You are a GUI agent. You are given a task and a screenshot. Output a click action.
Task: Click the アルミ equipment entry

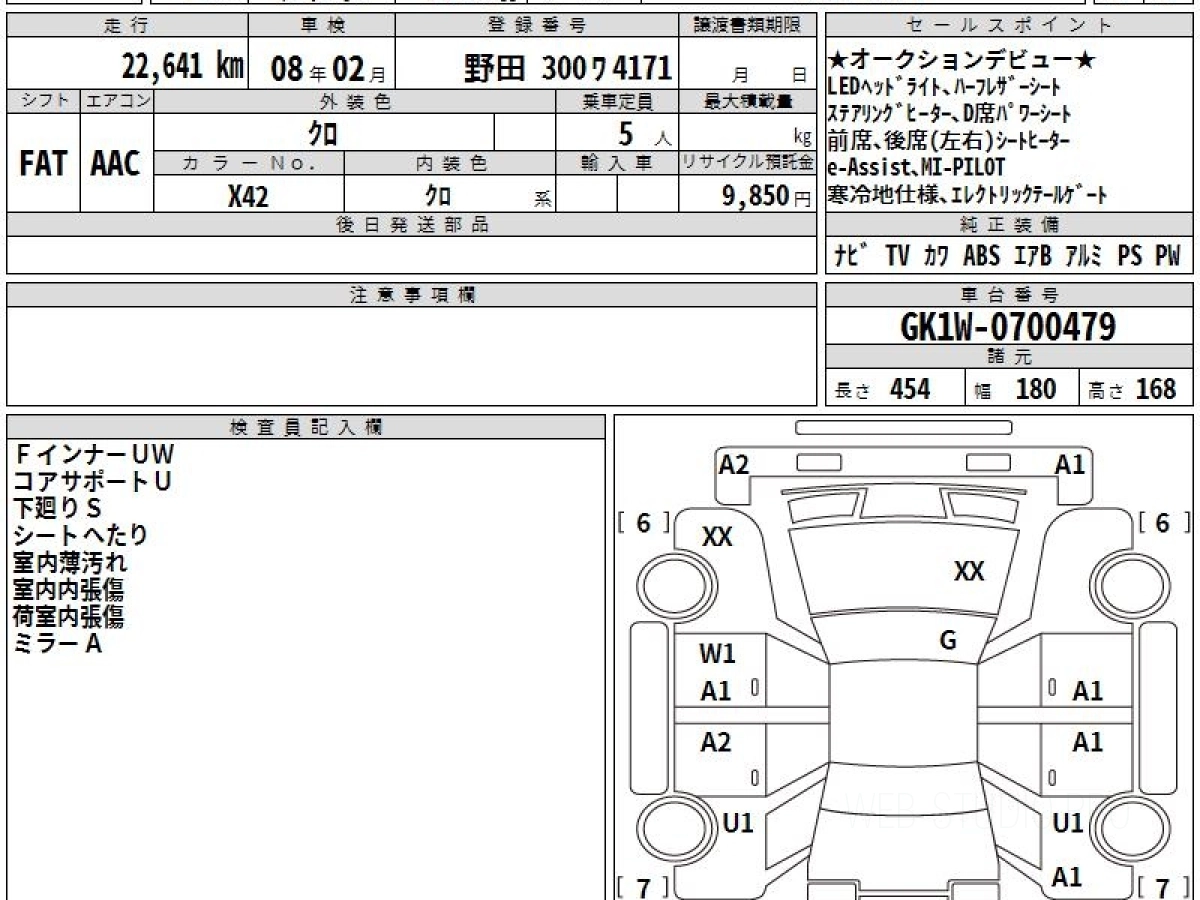1084,256
